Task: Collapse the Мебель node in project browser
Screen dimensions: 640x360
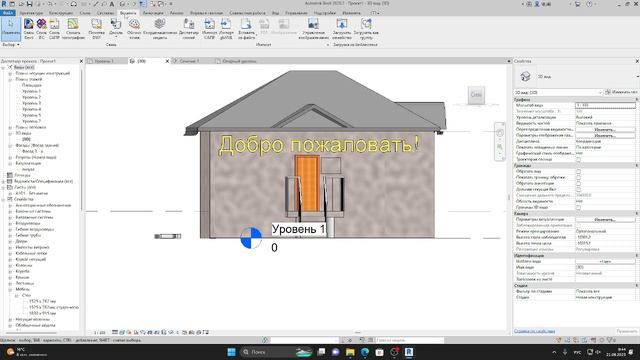Action: (10, 289)
